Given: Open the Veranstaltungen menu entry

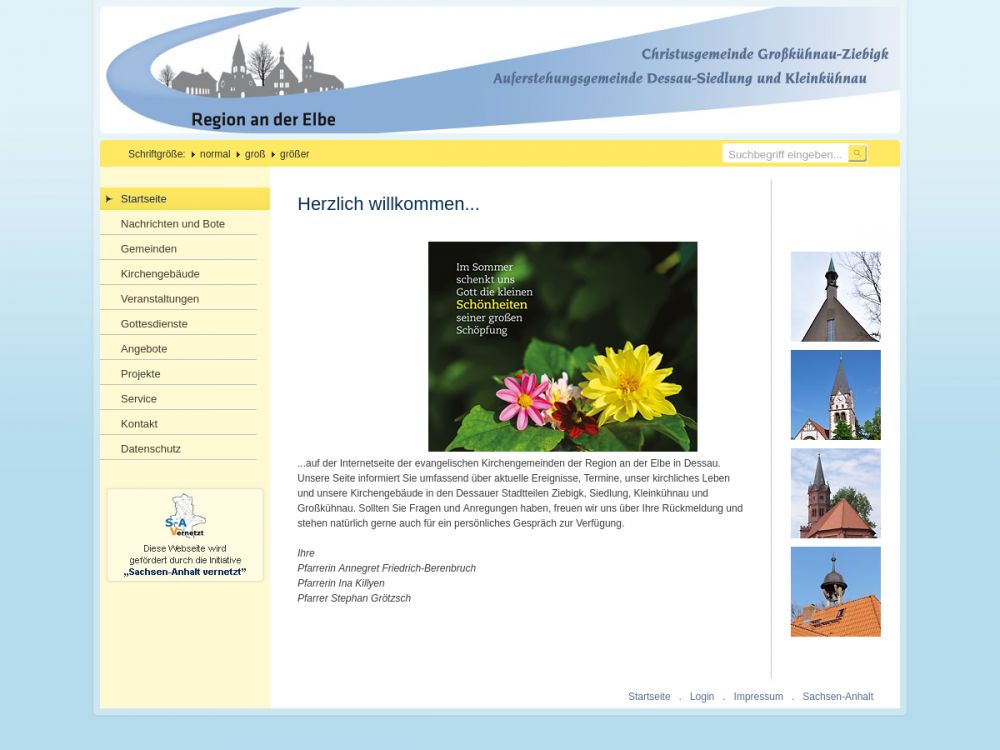Looking at the screenshot, I should pos(159,299).
